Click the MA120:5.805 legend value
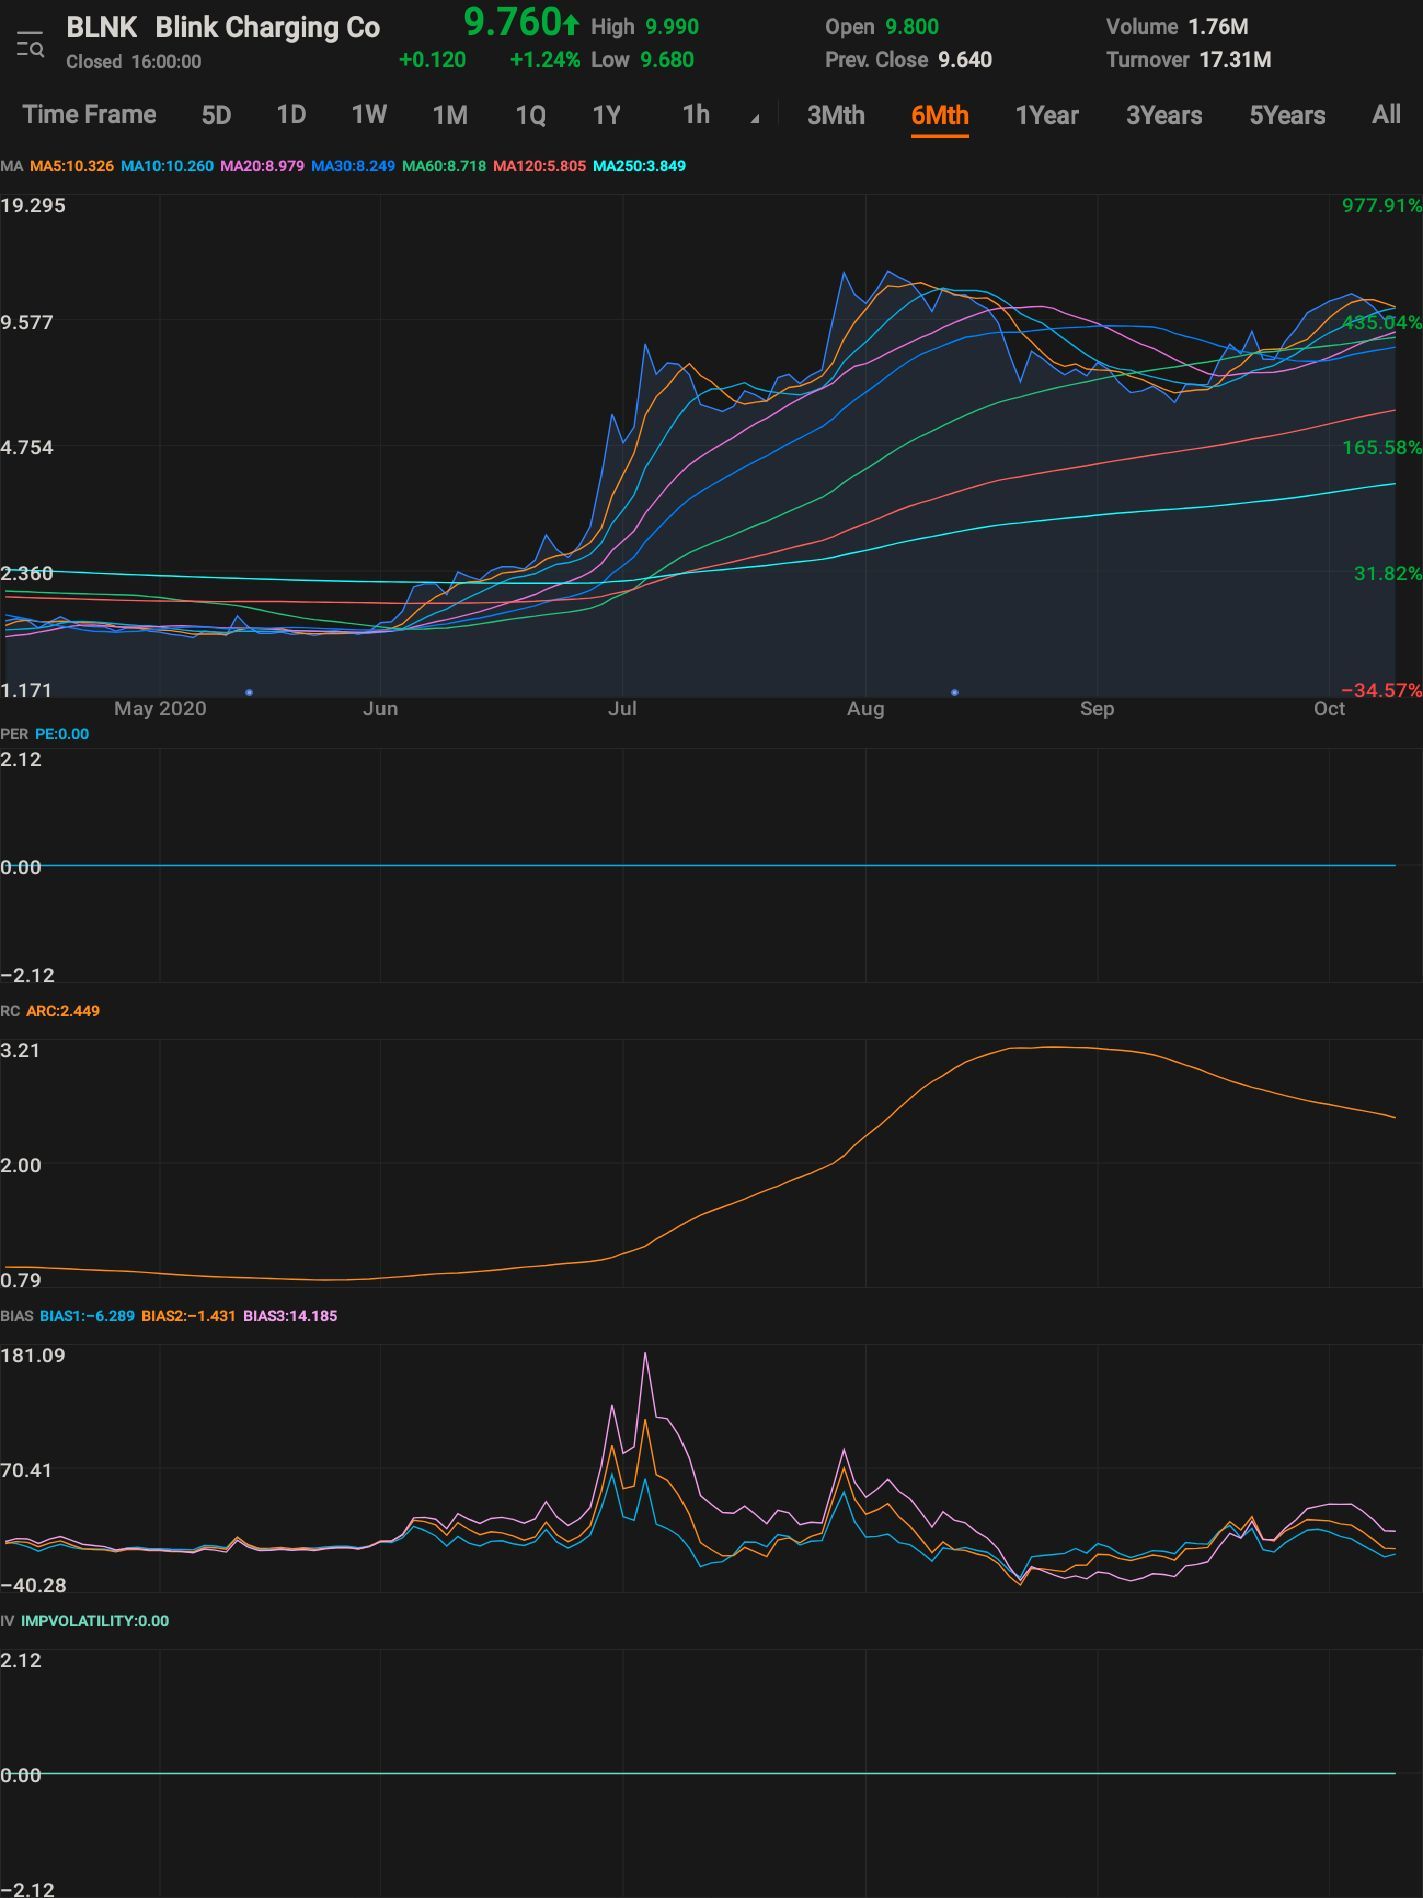 (x=539, y=166)
